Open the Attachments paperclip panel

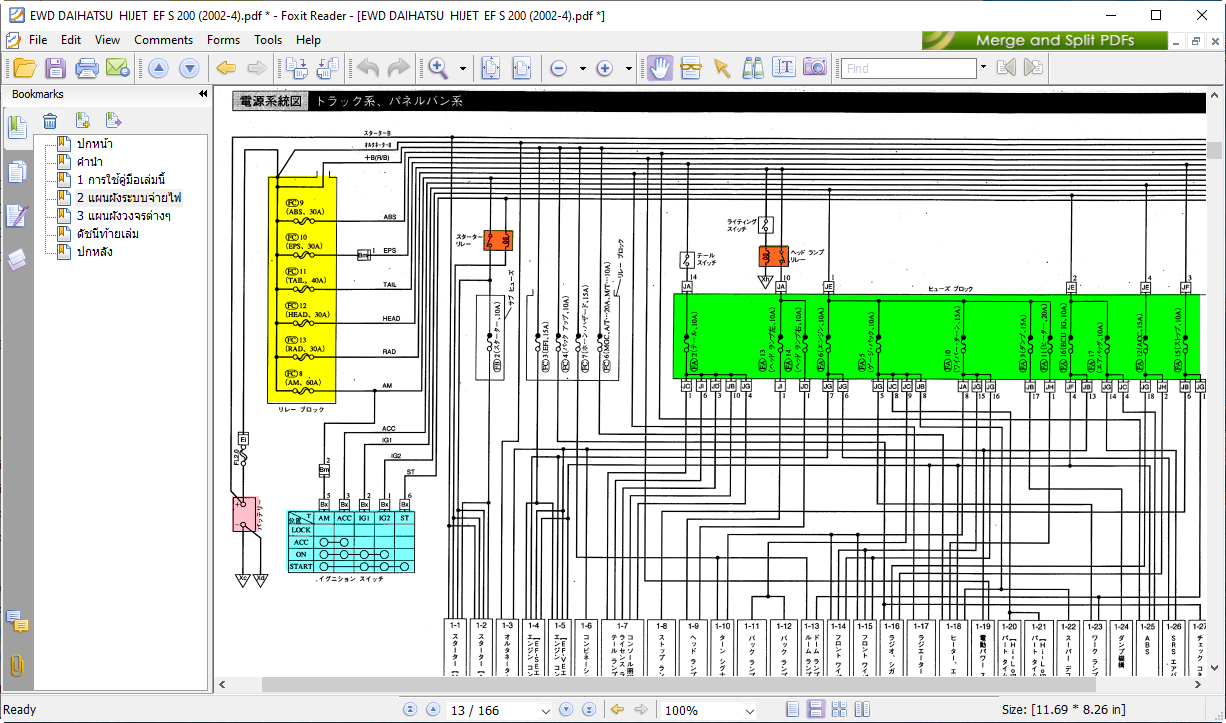[x=17, y=664]
